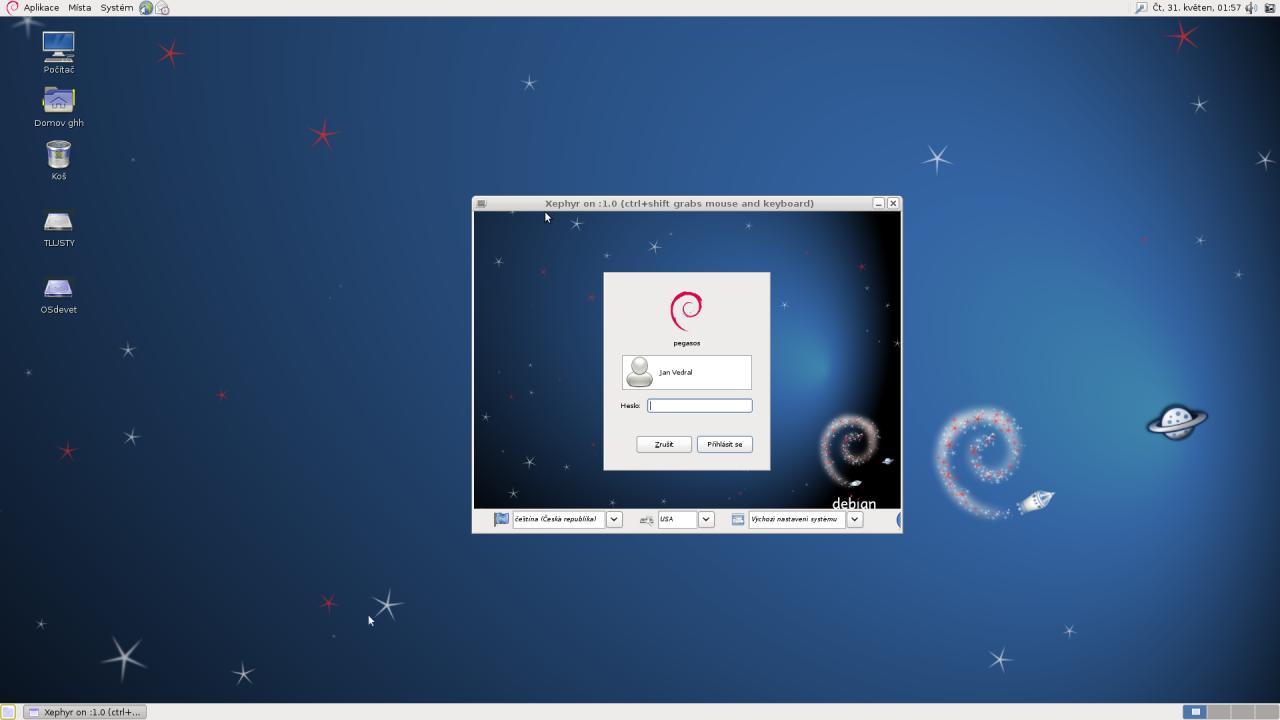Viewport: 1280px width, 720px height.
Task: Click the Xephyr window menu icon in the title bar
Action: coord(481,203)
